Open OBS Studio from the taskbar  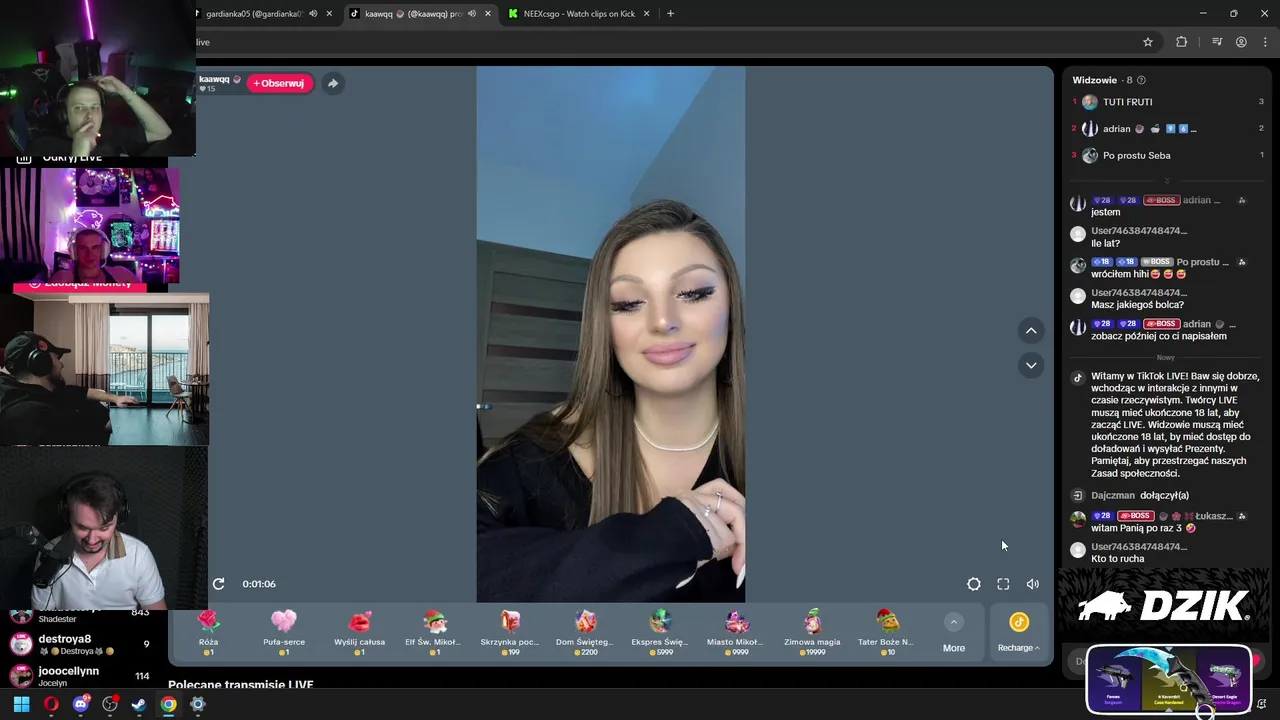110,704
